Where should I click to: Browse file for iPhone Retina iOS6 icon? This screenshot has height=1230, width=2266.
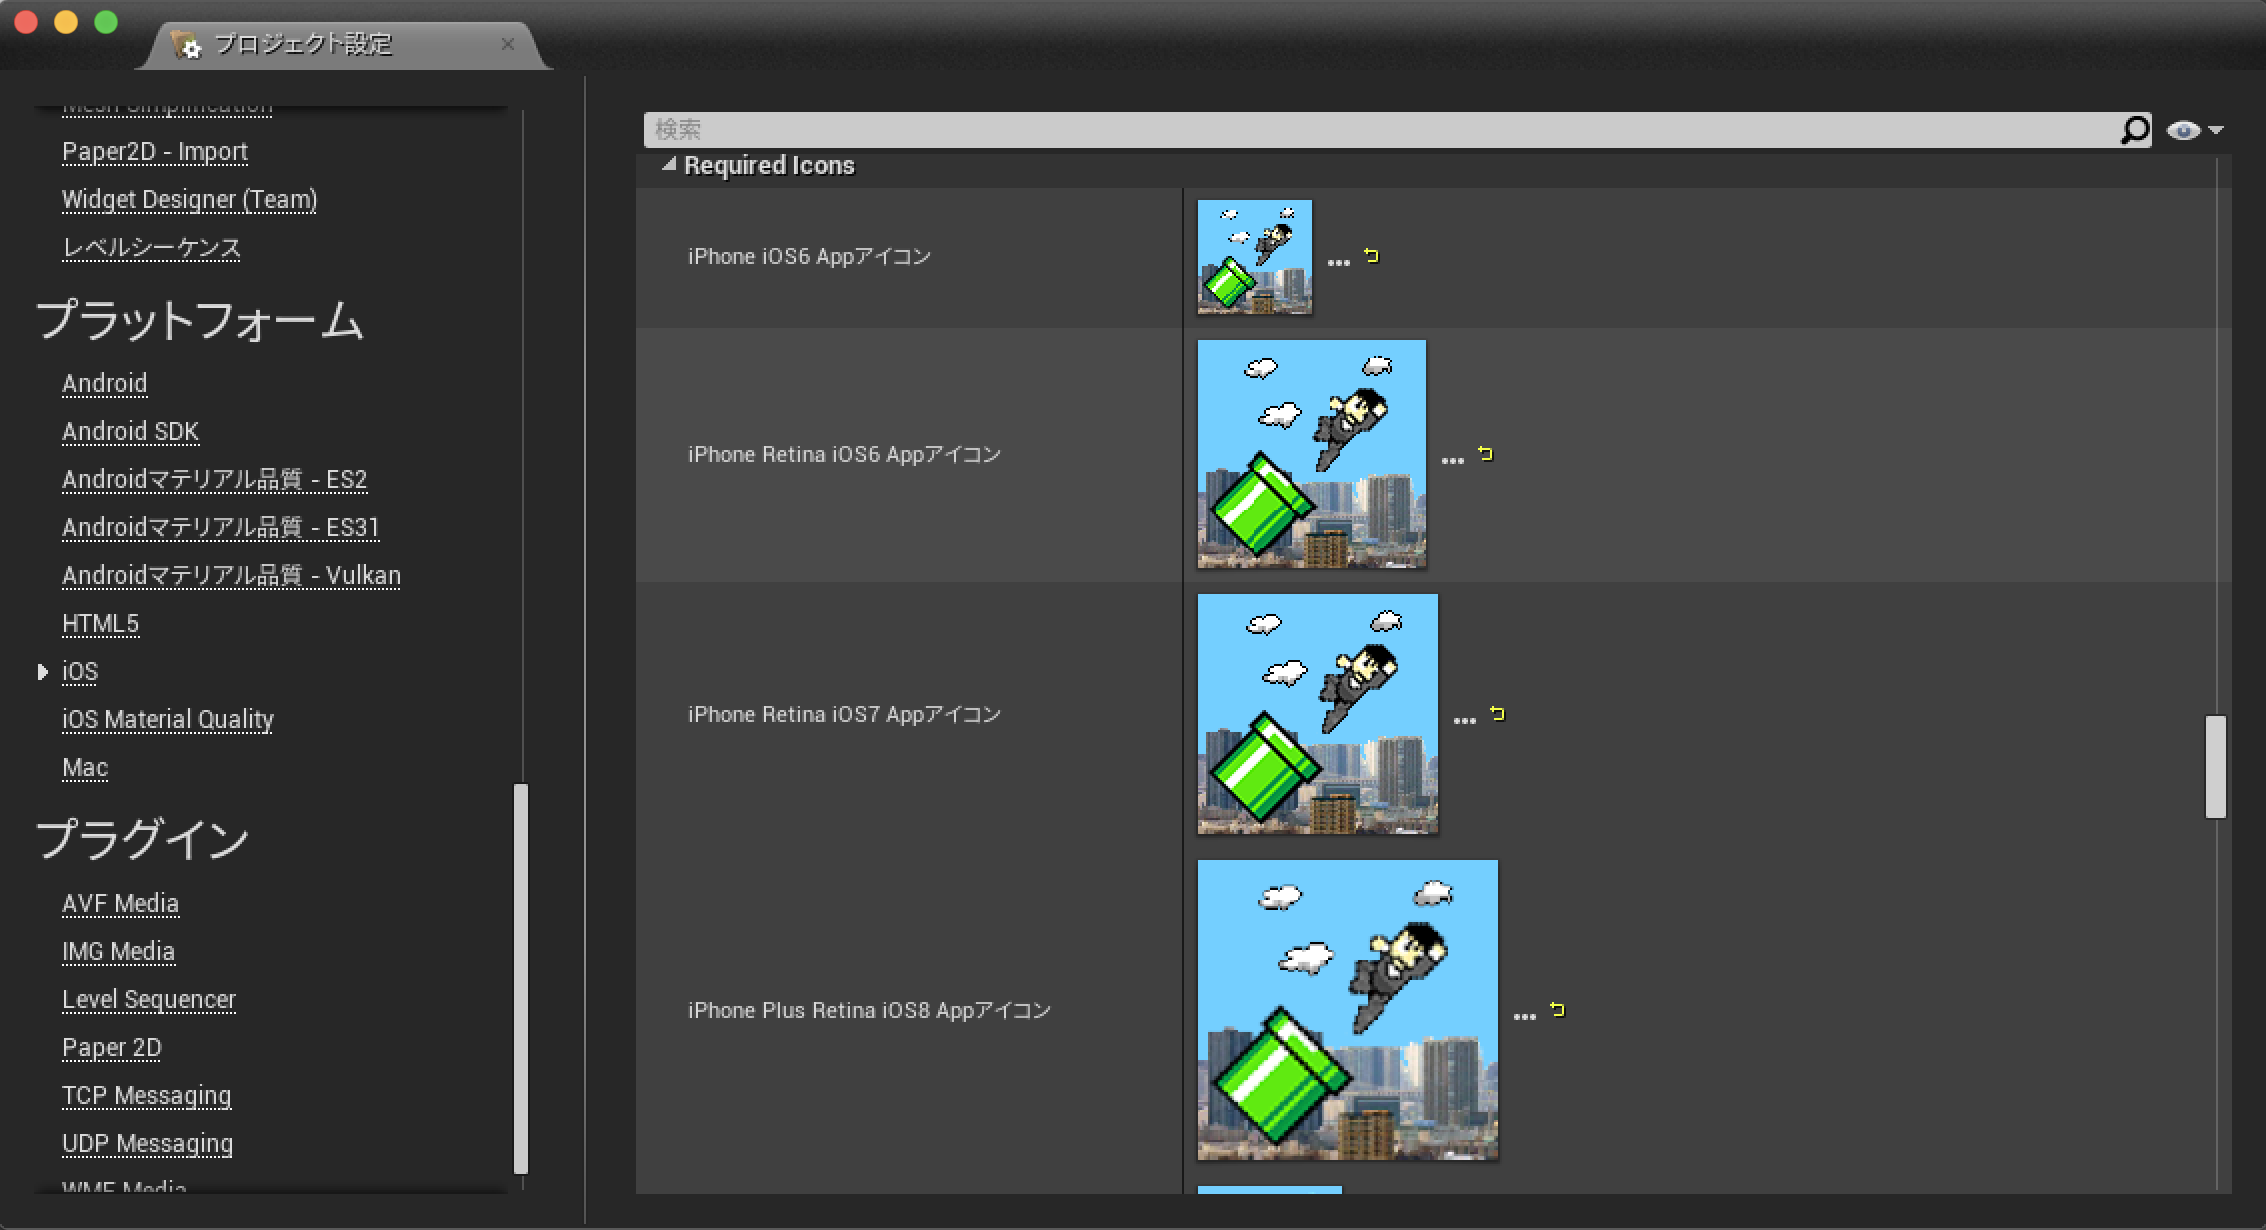1452,460
